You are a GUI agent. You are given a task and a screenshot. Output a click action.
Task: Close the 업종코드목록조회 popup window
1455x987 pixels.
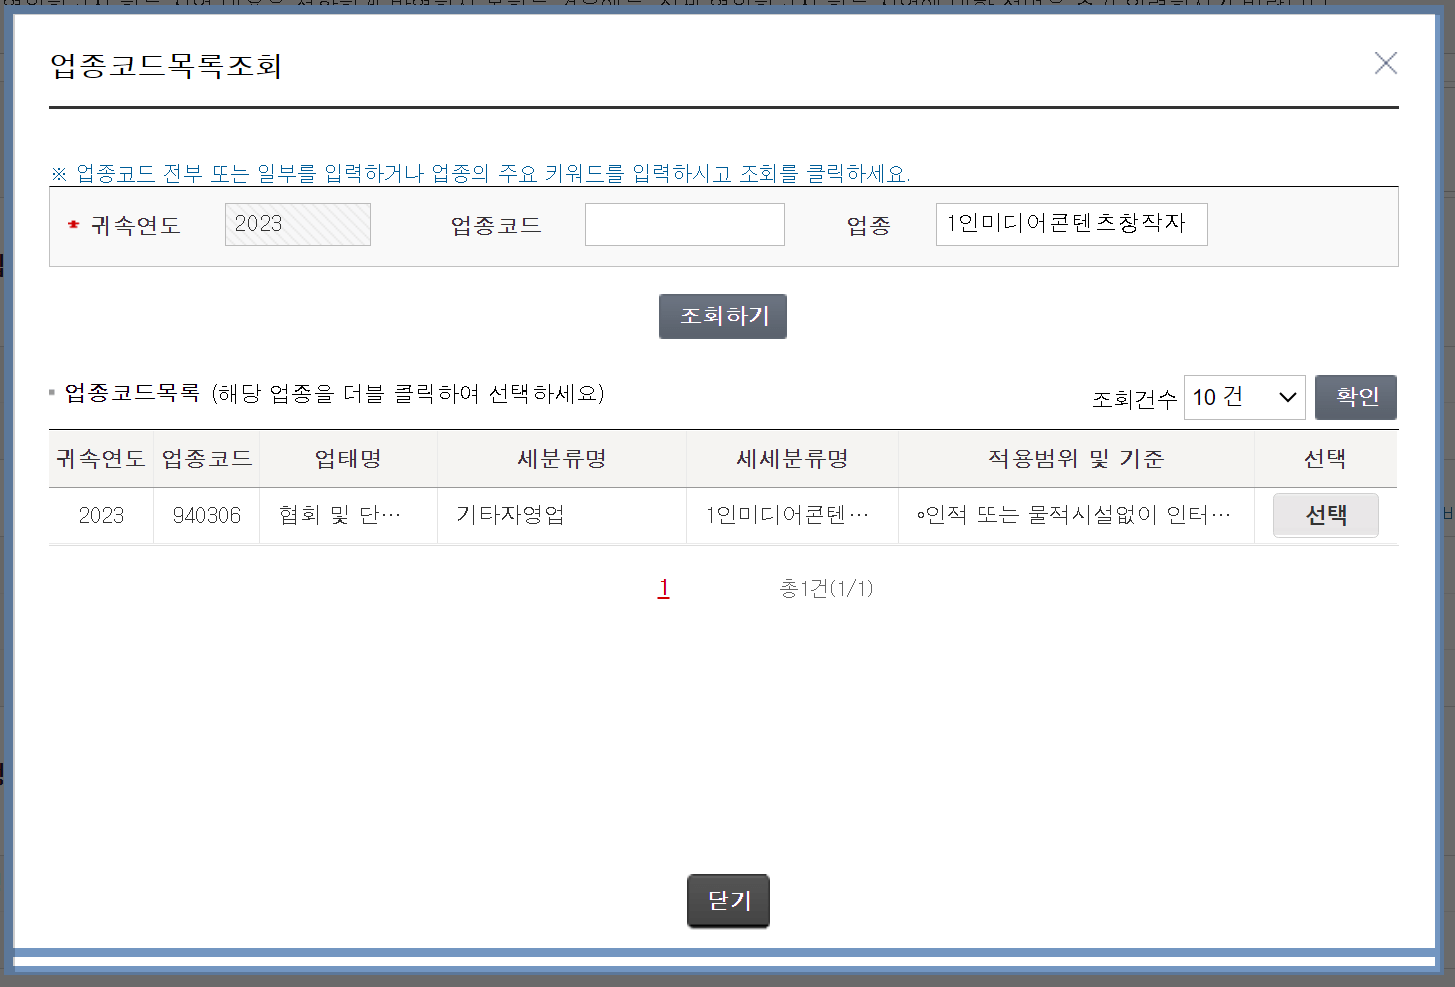pos(1386,62)
